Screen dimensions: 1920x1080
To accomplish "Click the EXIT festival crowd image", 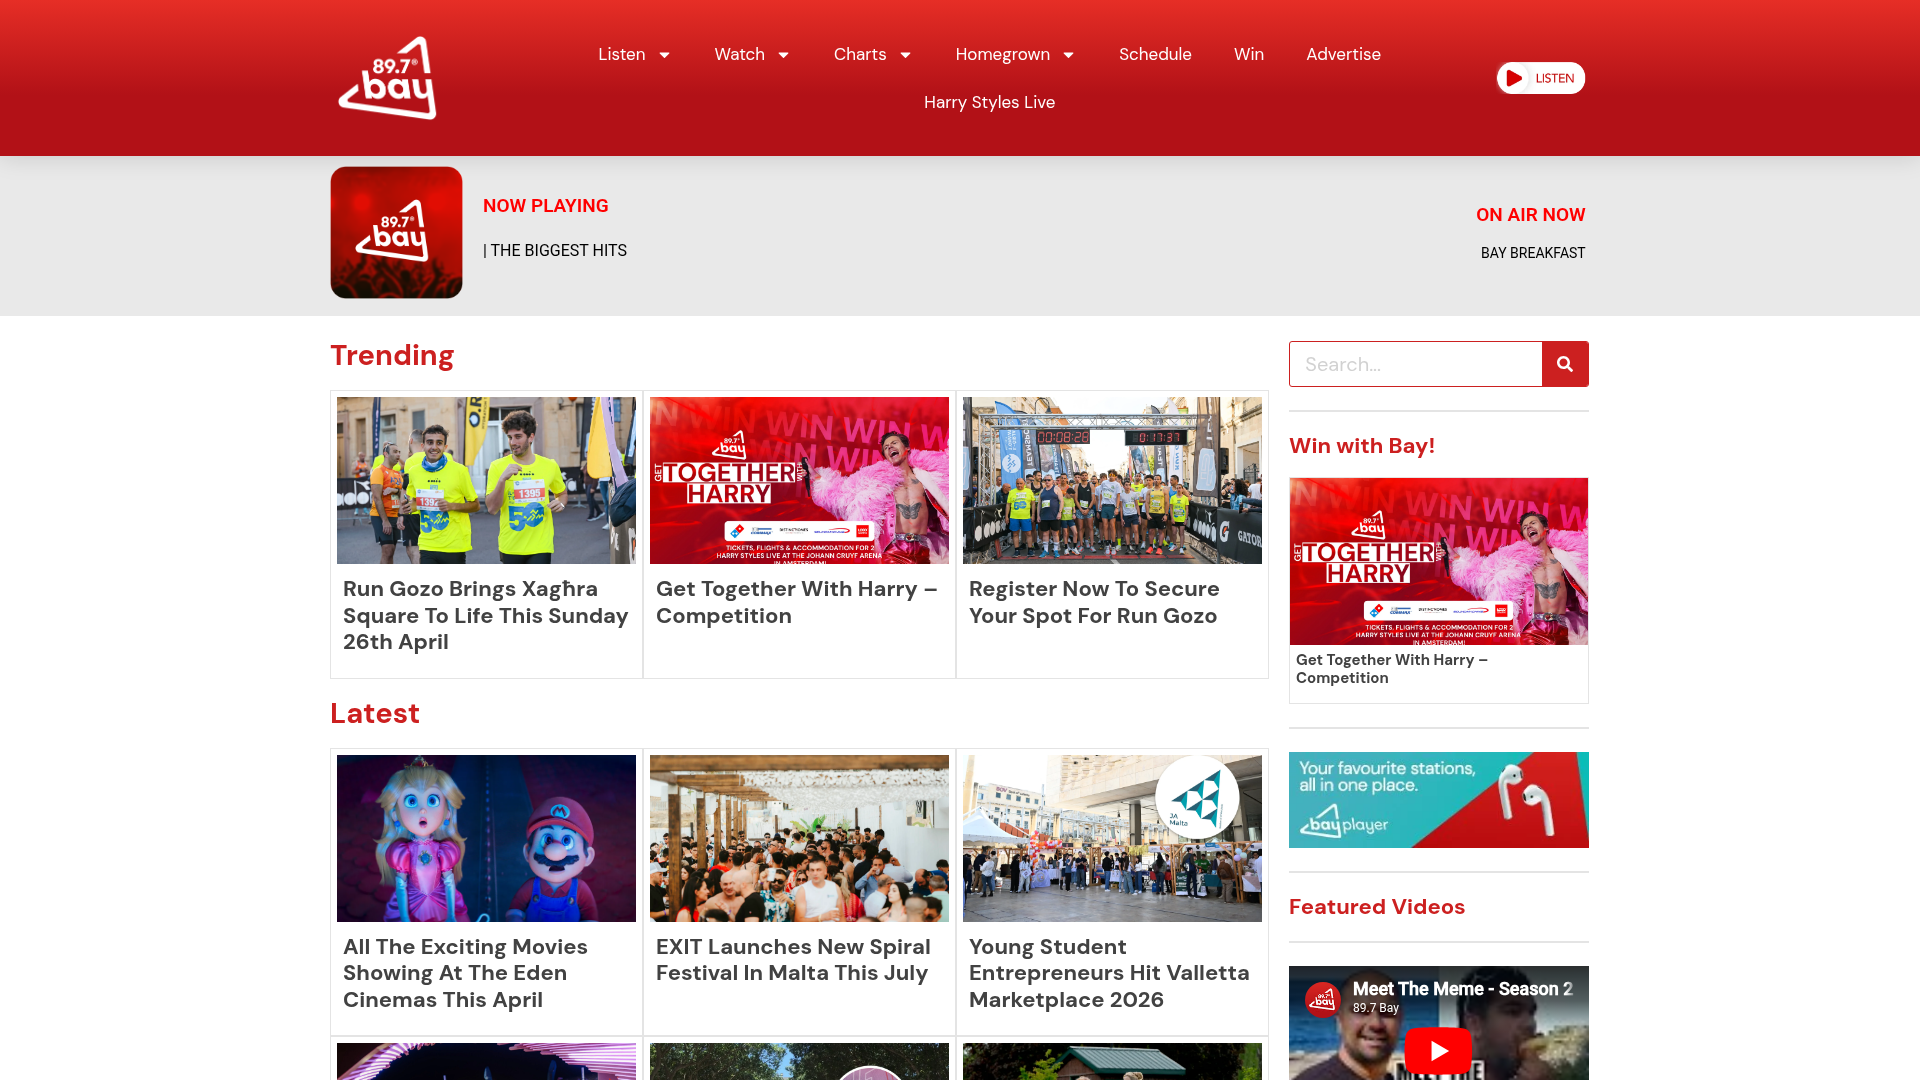I will [x=799, y=838].
